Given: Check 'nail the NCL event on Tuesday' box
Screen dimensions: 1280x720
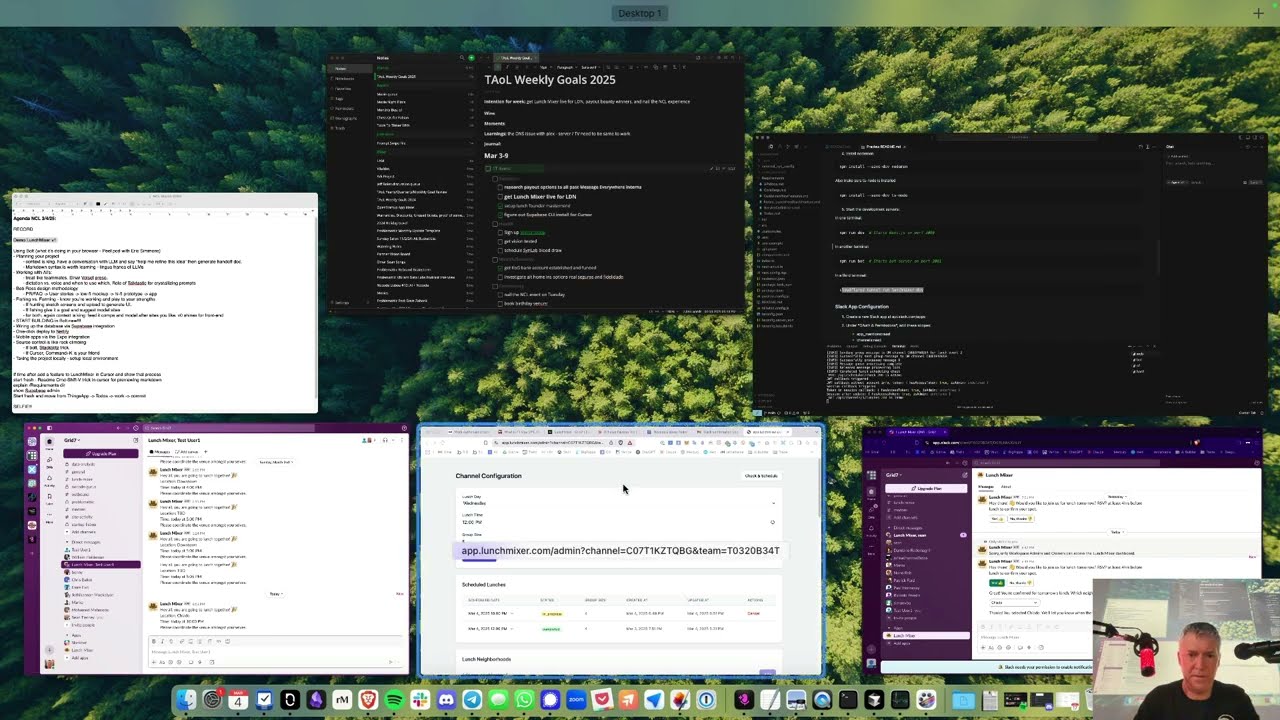Looking at the screenshot, I should 499,295.
